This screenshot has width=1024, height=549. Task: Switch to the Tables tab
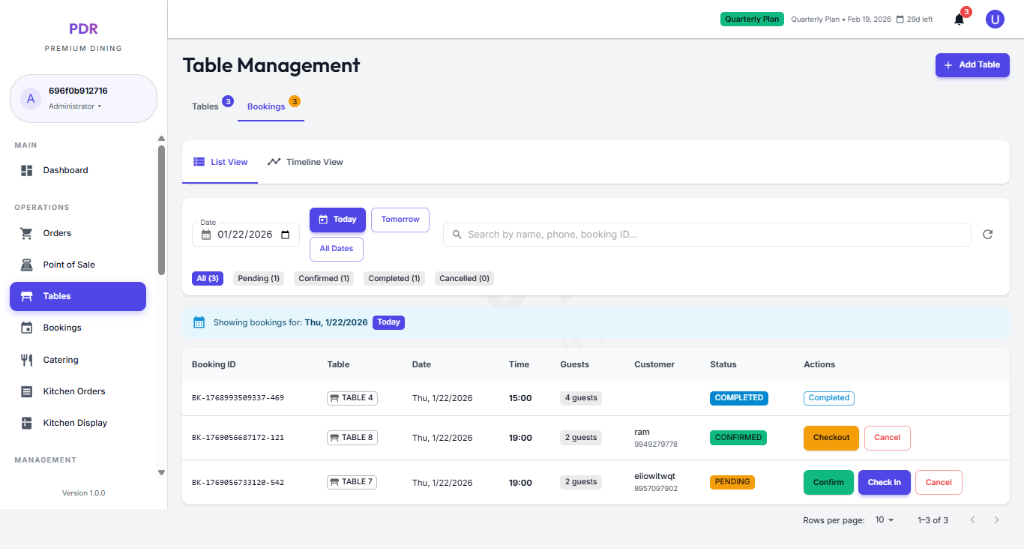click(205, 107)
